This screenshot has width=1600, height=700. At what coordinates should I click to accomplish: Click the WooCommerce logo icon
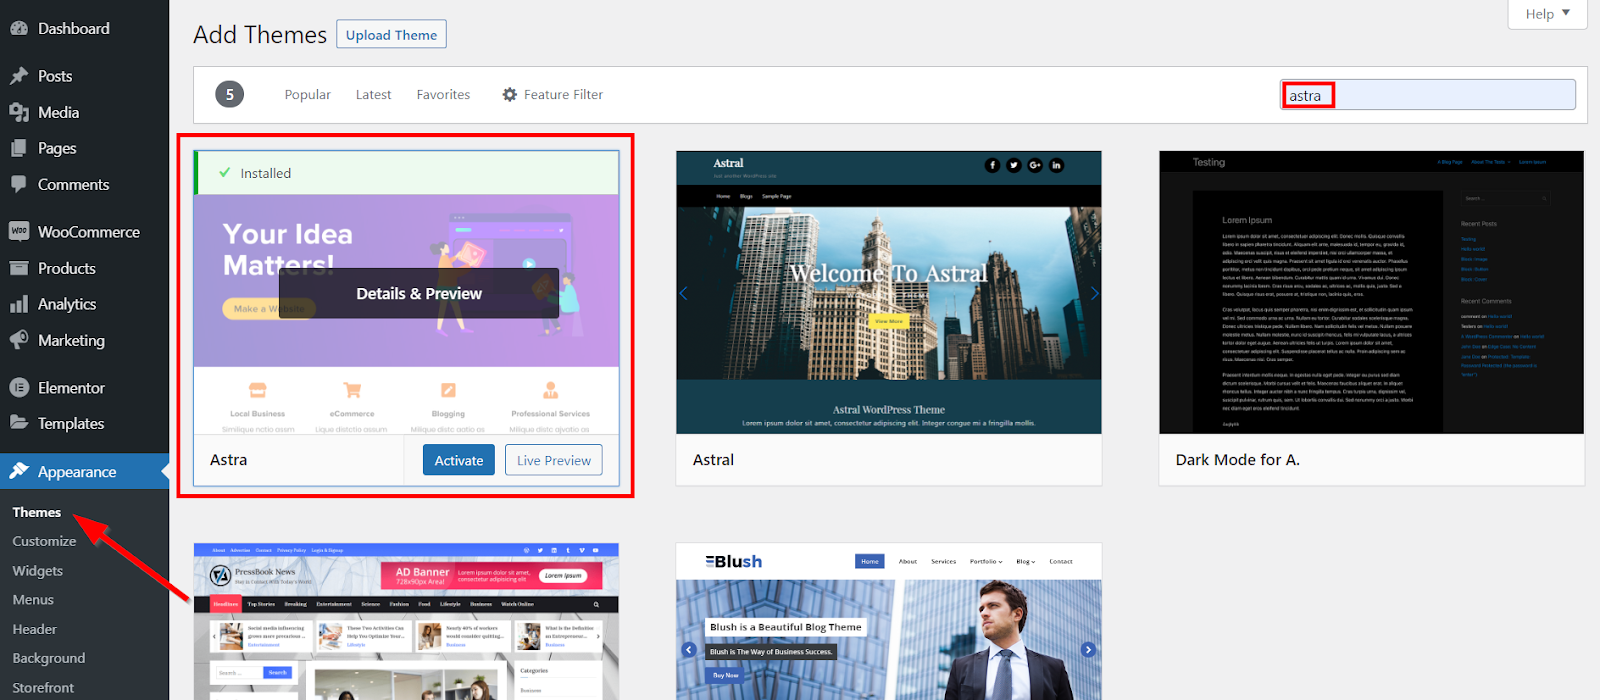19,231
